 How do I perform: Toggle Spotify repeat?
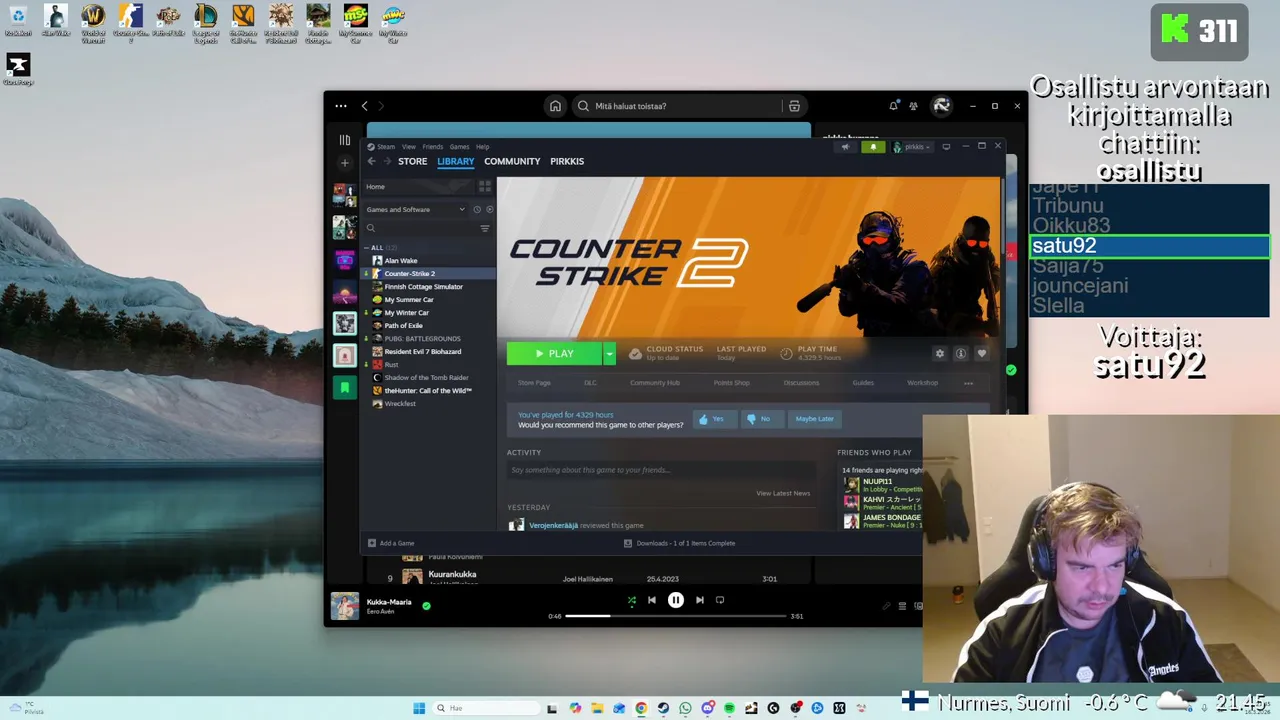[x=720, y=600]
